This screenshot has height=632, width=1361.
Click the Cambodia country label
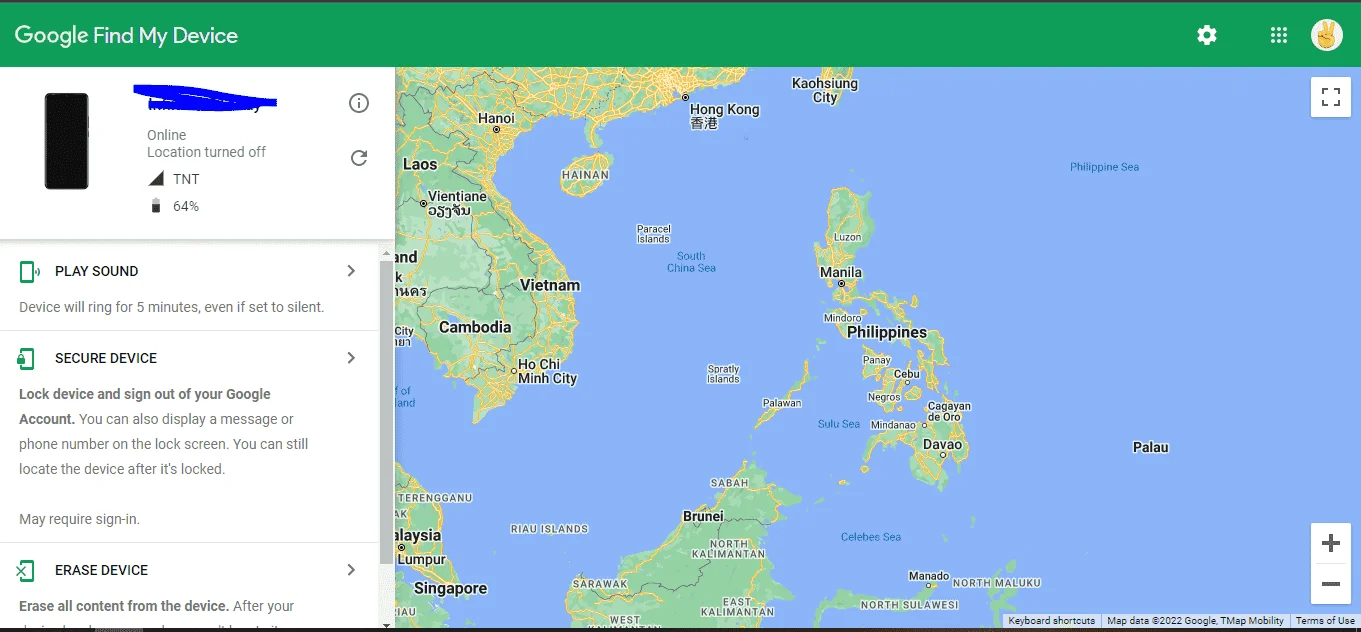475,327
